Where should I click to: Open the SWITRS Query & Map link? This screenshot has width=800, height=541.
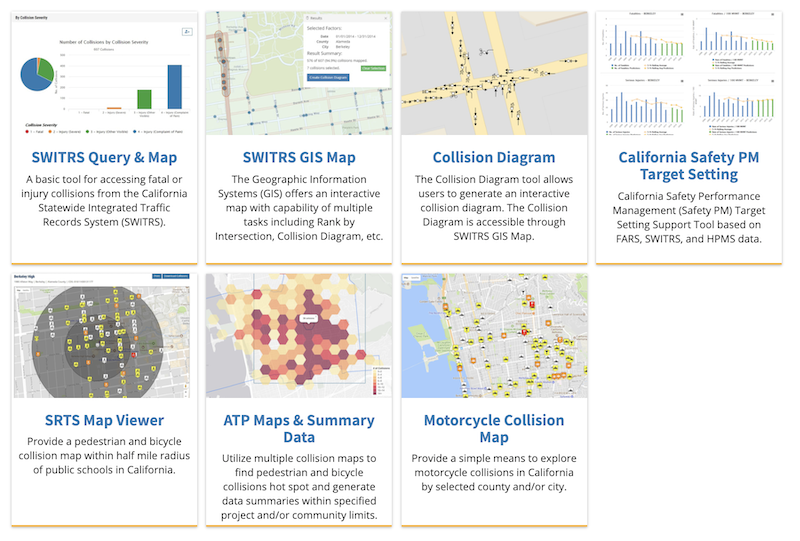(x=104, y=158)
